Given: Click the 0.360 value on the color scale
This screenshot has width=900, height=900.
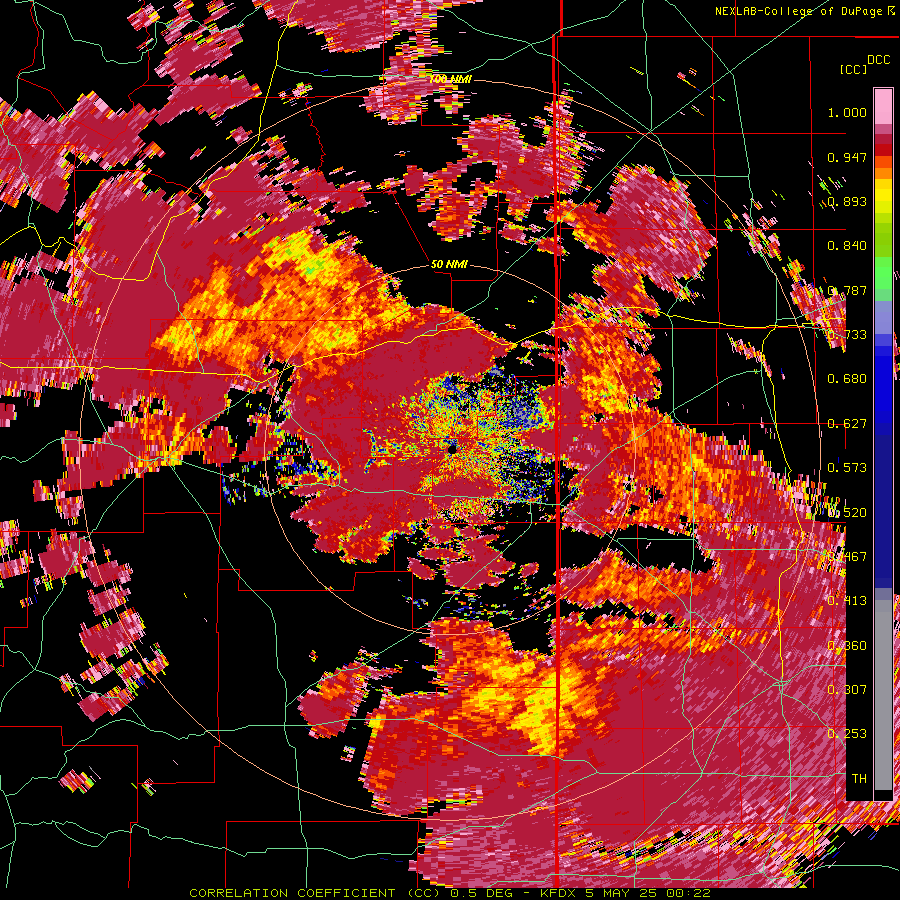Looking at the screenshot, I should click(x=847, y=646).
